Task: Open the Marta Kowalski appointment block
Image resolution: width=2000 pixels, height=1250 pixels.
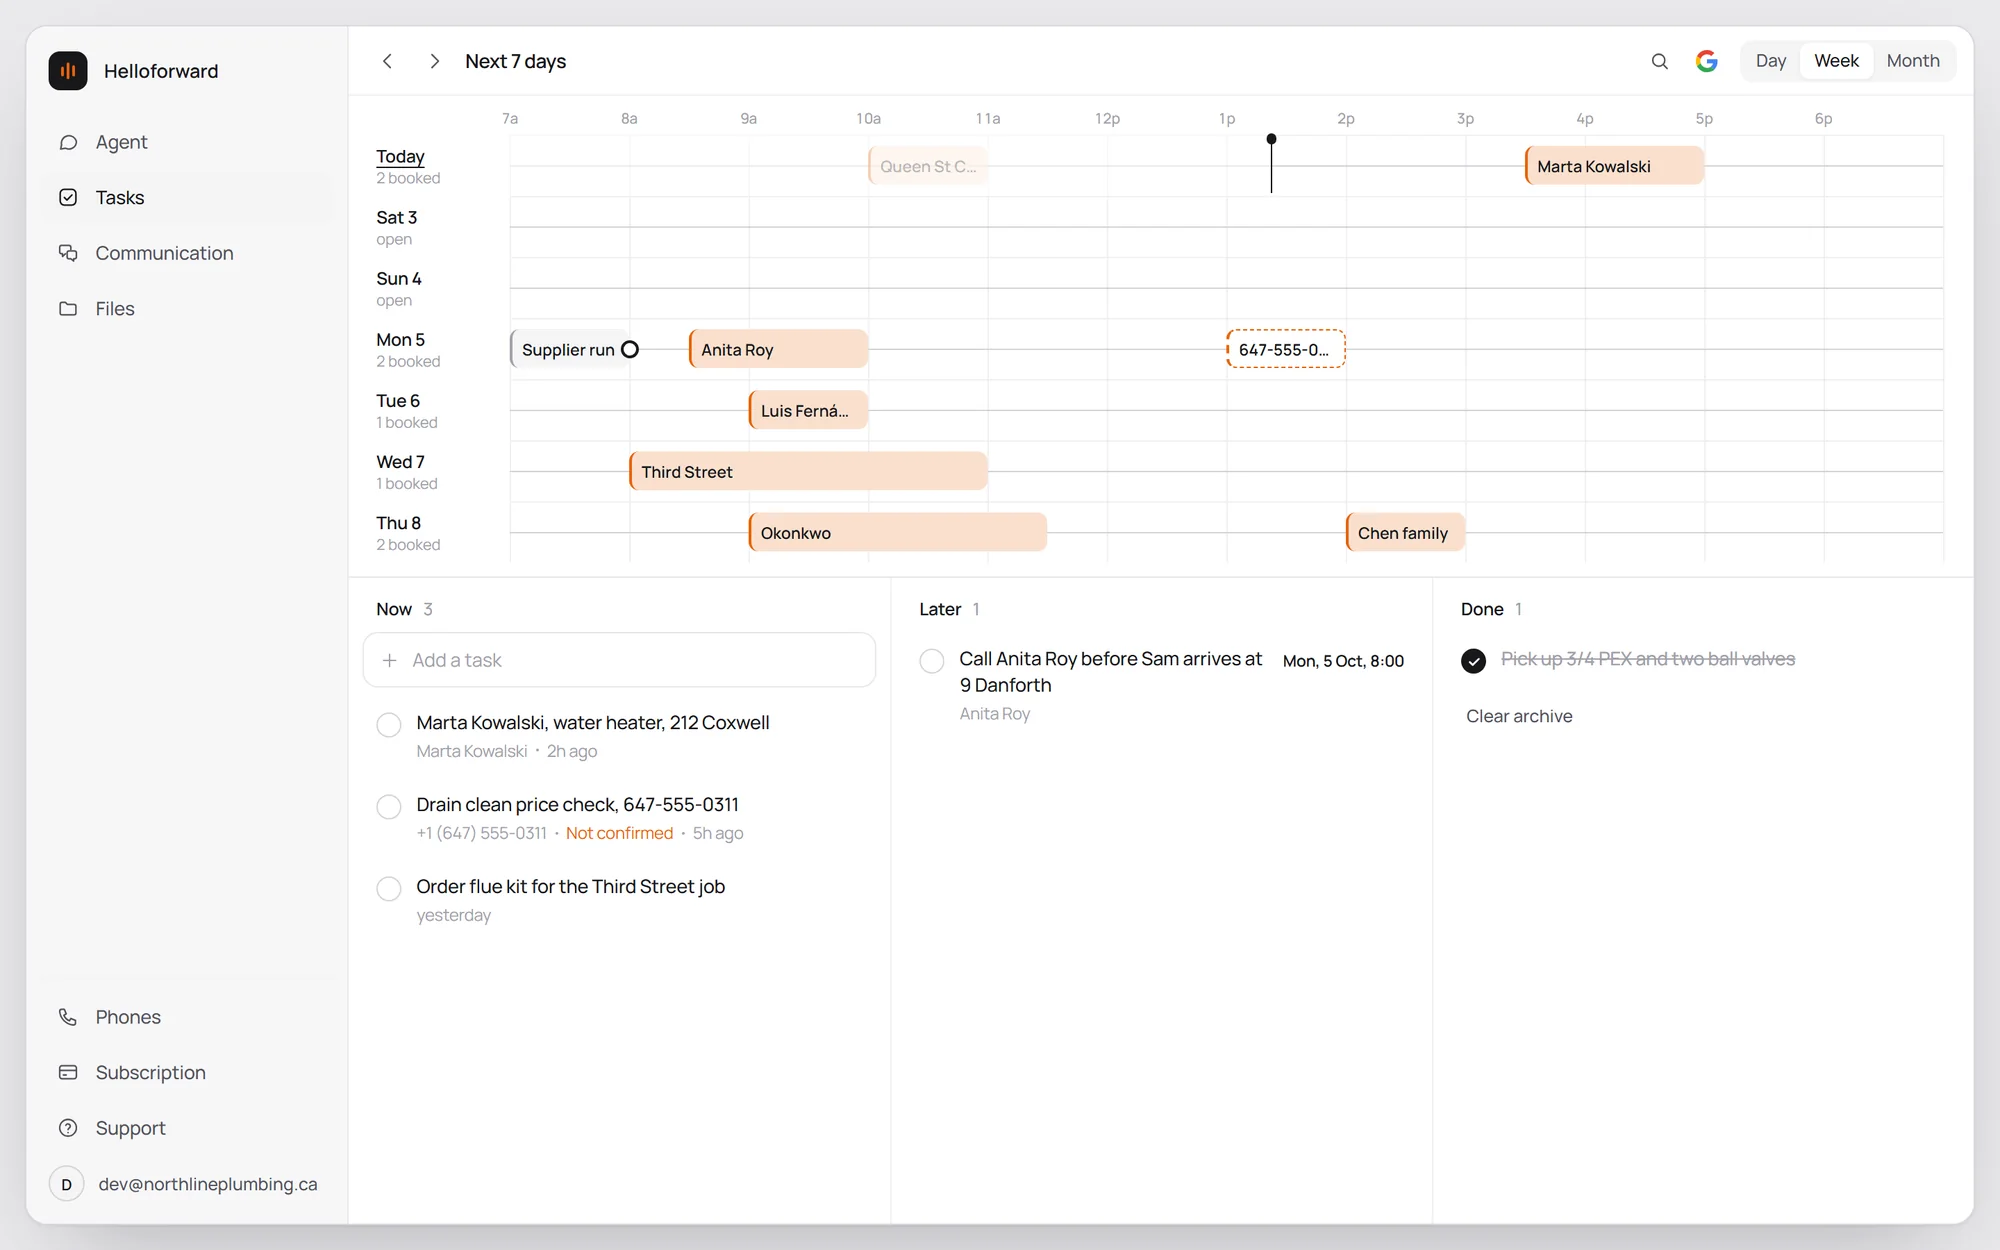Action: pos(1614,166)
